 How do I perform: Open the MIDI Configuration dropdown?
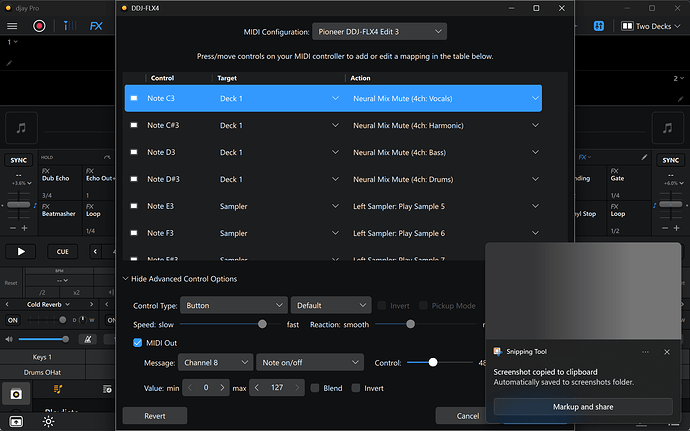[379, 32]
